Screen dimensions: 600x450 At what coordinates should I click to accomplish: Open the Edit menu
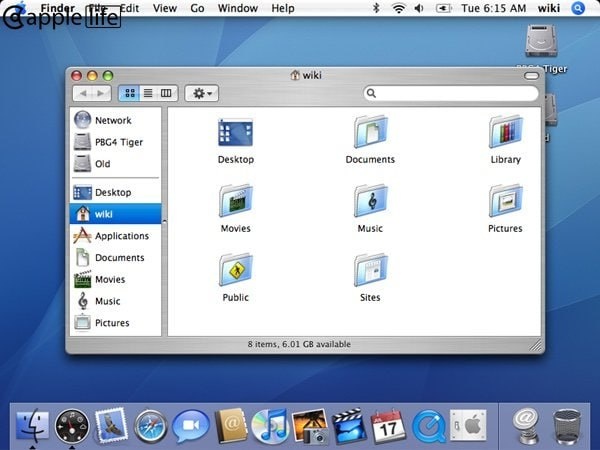pyautogui.click(x=129, y=8)
